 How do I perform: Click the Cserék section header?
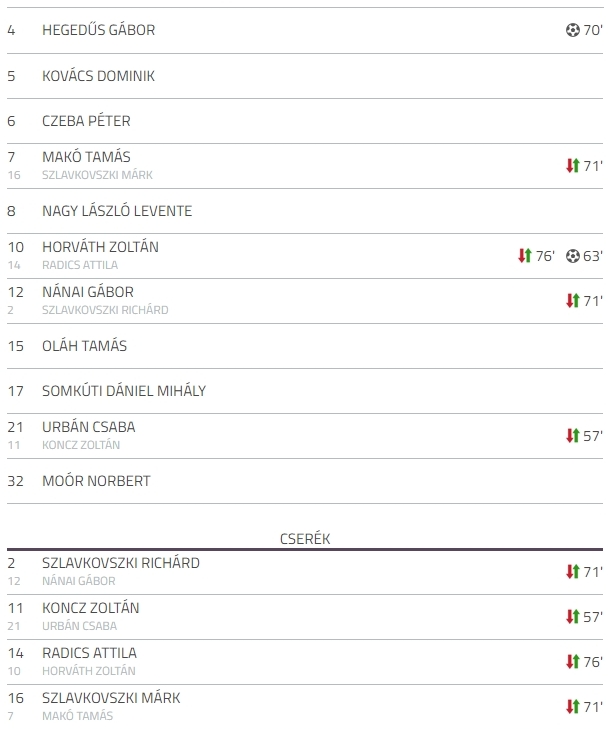[x=305, y=539]
